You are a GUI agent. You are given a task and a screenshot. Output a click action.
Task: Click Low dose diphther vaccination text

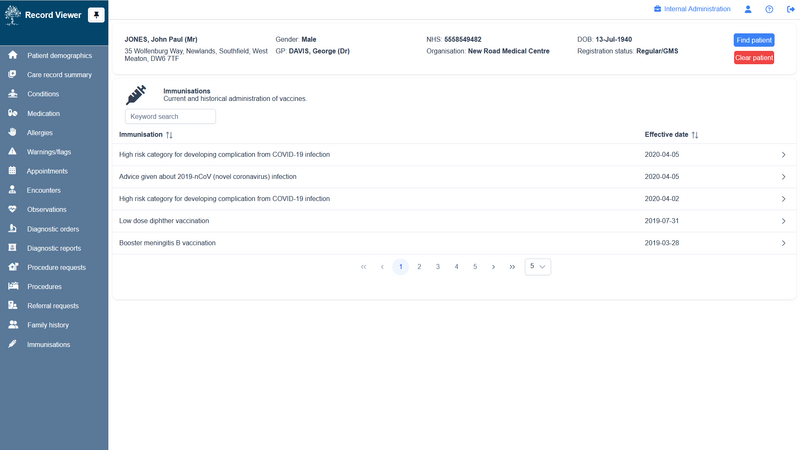164,221
